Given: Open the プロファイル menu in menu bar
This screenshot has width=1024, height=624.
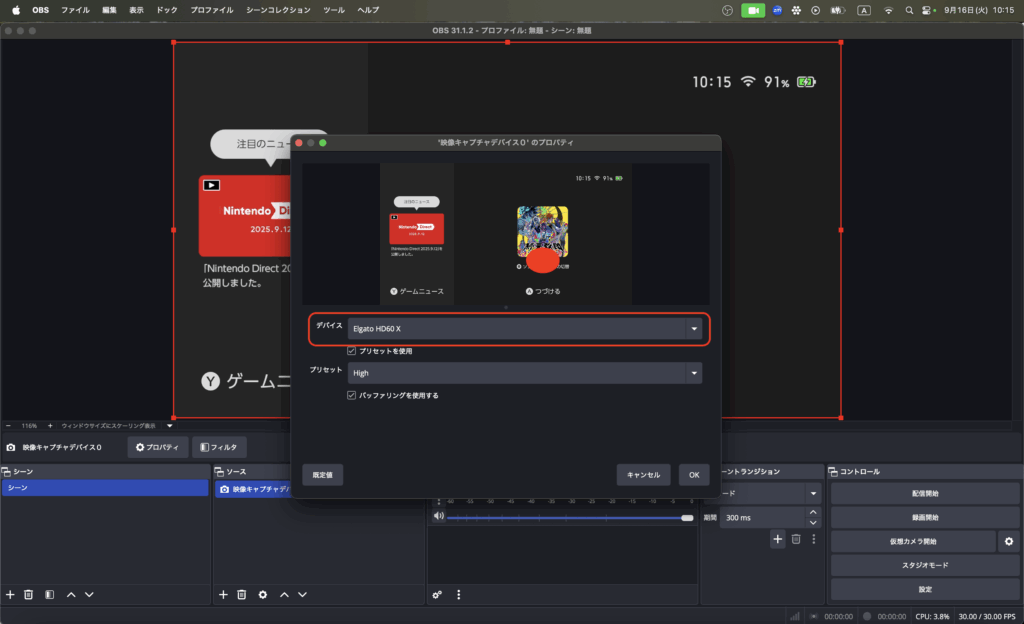Looking at the screenshot, I should (212, 9).
